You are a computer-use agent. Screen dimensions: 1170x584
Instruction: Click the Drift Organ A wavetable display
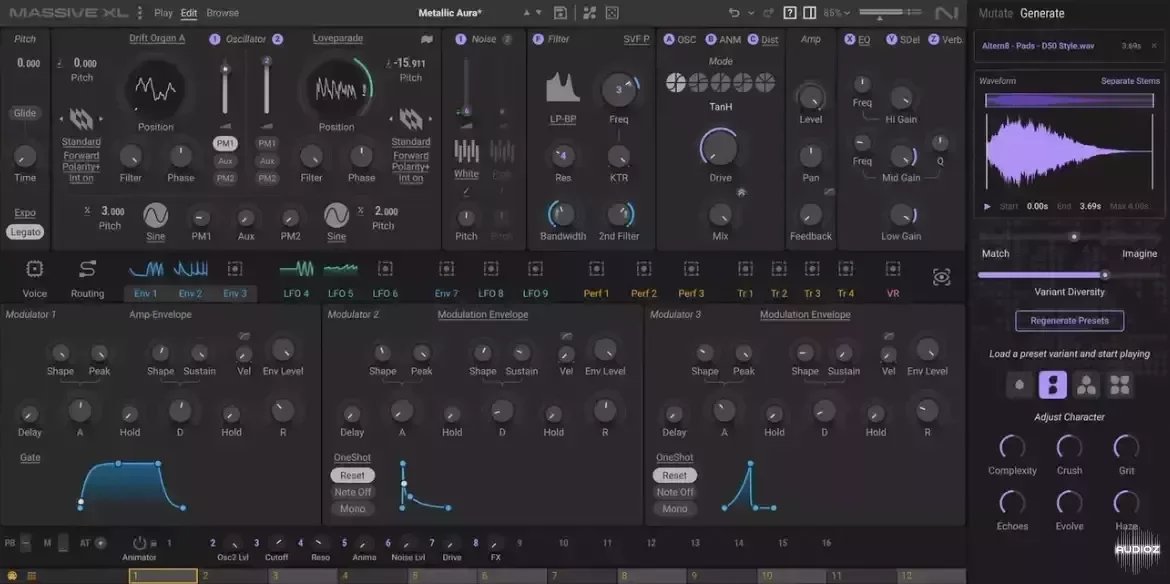tap(155, 88)
